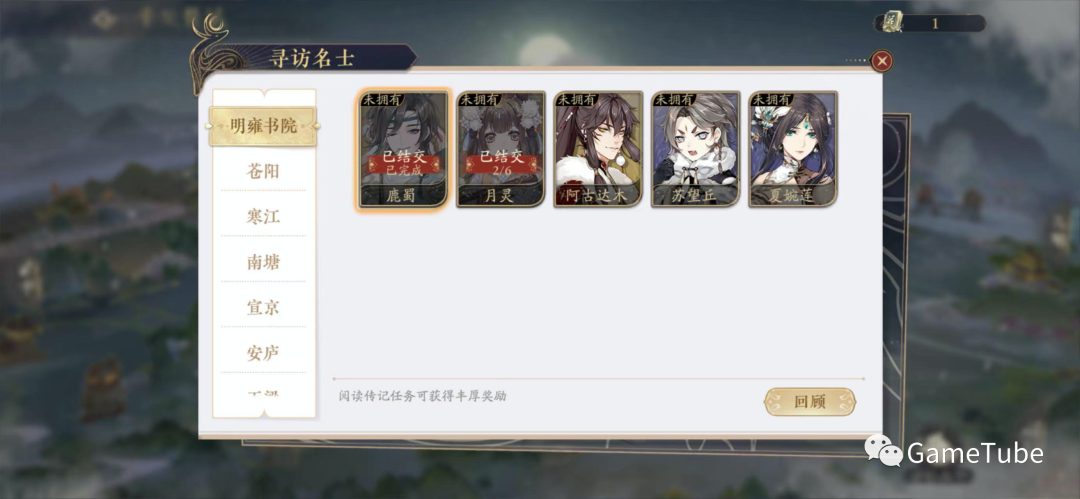
Task: Go to the 宣京 tab
Action: [264, 307]
